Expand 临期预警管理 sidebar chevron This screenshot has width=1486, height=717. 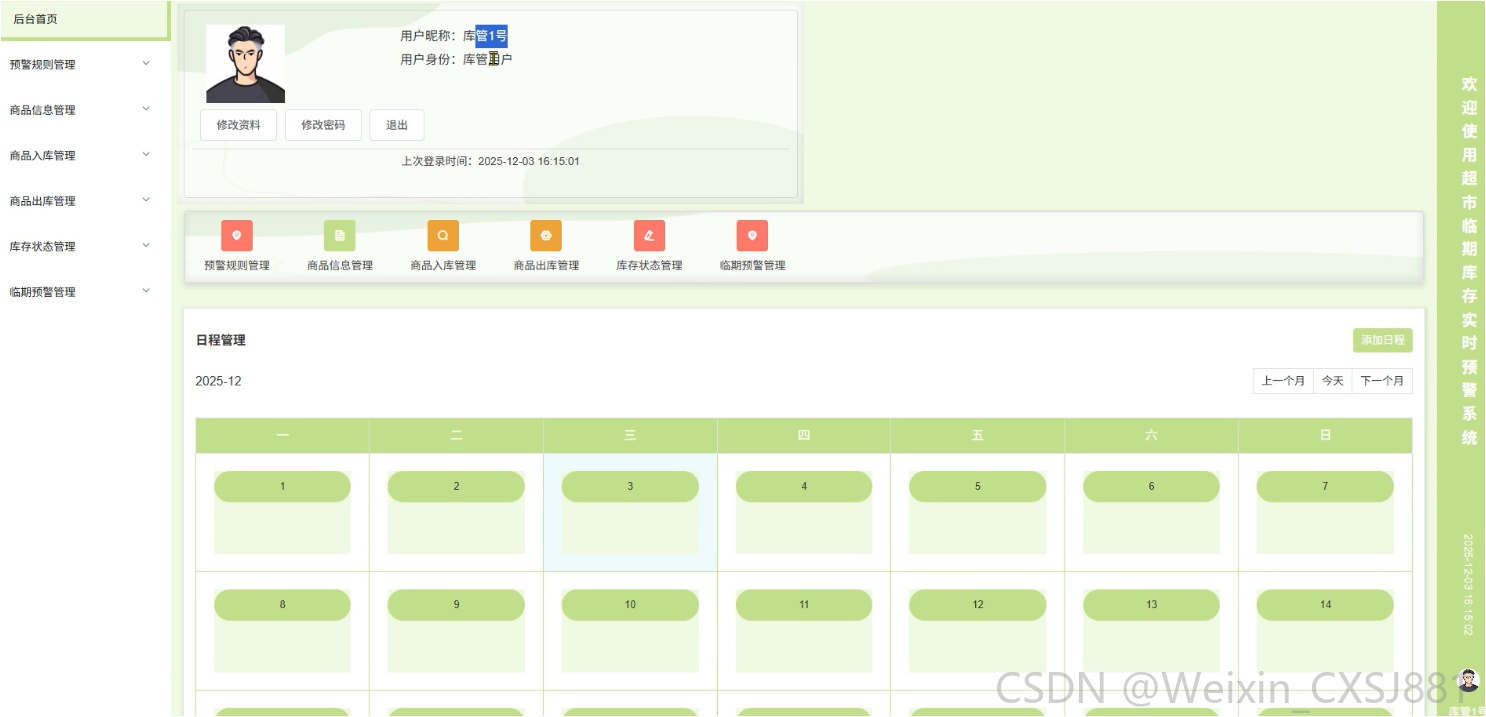[x=146, y=291]
